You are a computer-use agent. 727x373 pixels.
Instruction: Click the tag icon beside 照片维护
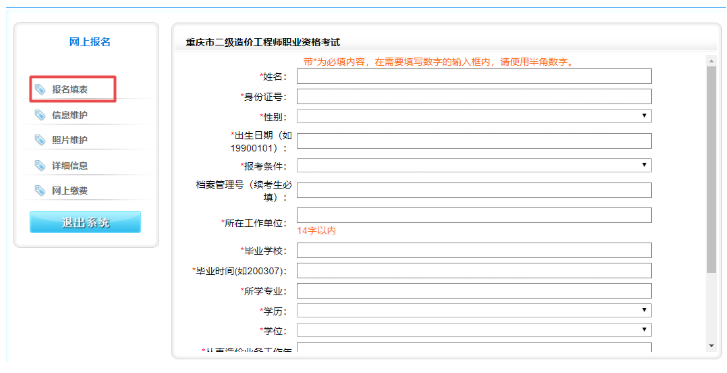click(x=40, y=140)
